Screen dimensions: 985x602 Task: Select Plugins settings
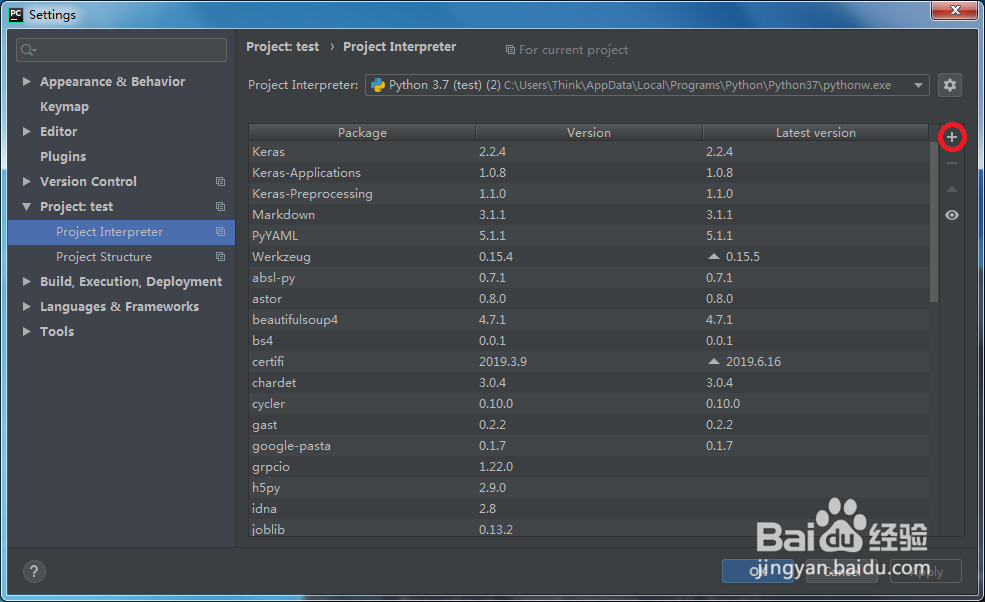tap(63, 156)
